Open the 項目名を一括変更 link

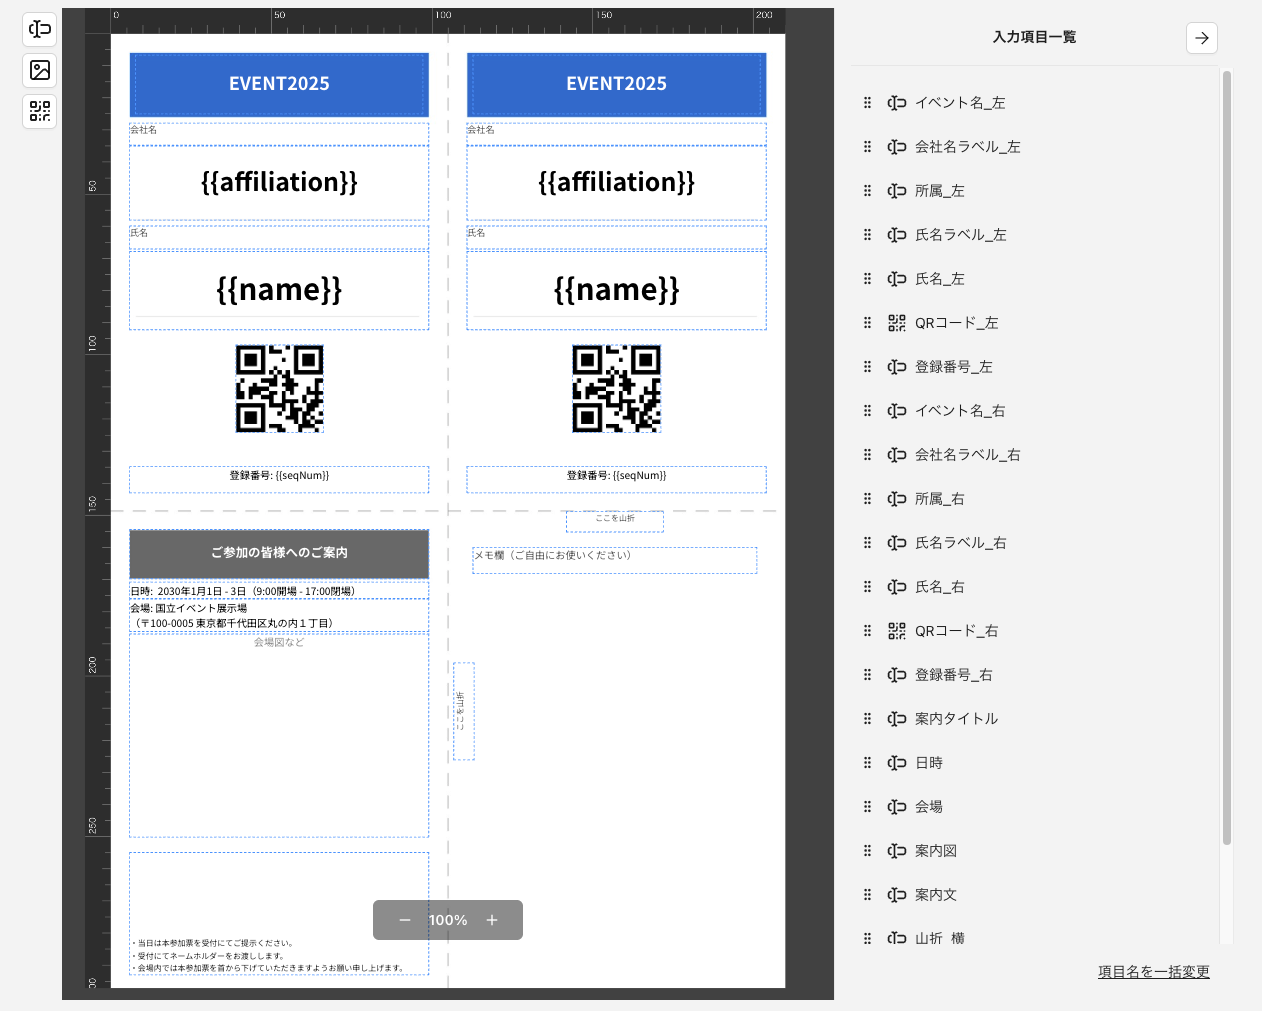coord(1153,972)
